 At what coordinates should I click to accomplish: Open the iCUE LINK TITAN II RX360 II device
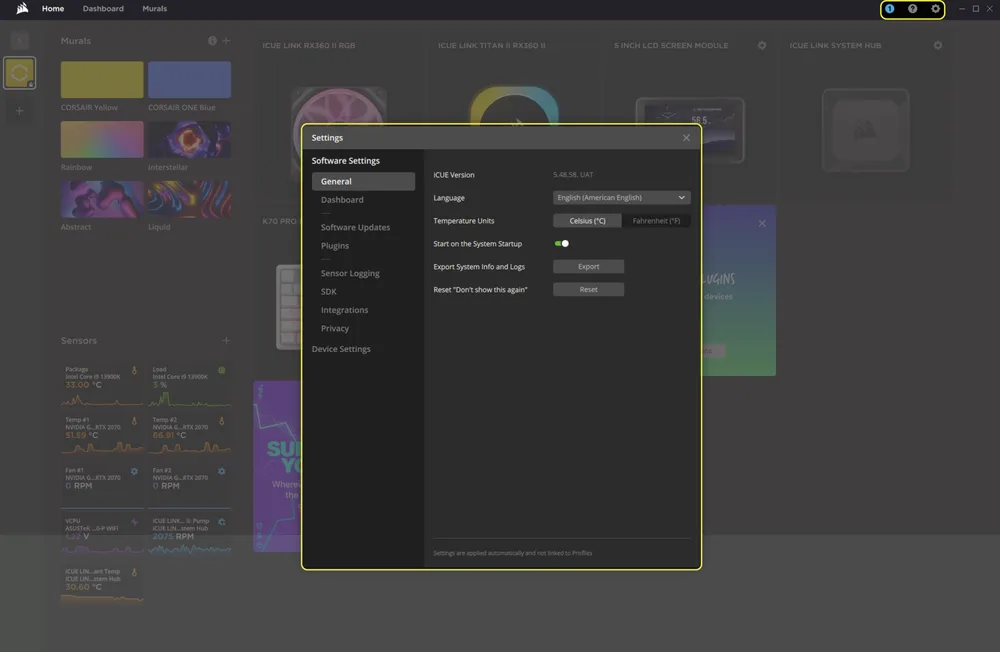514,105
